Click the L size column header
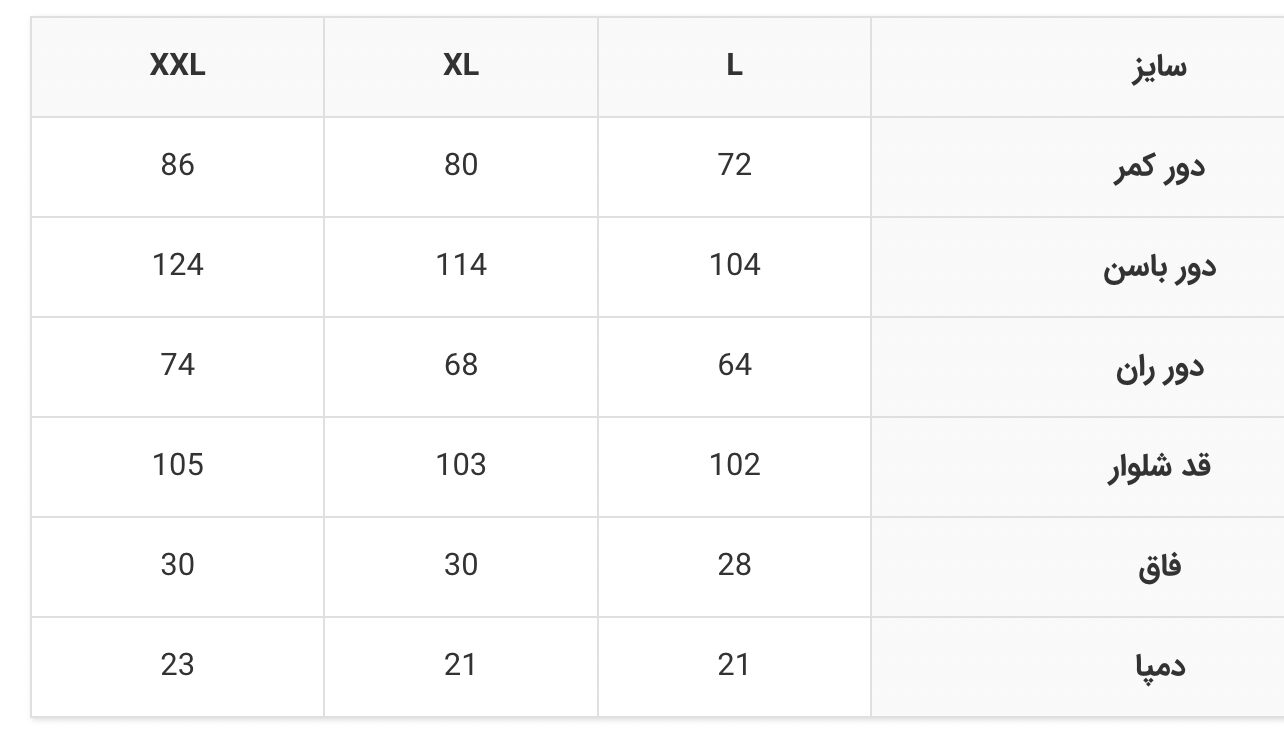The height and width of the screenshot is (754, 1284). point(734,66)
